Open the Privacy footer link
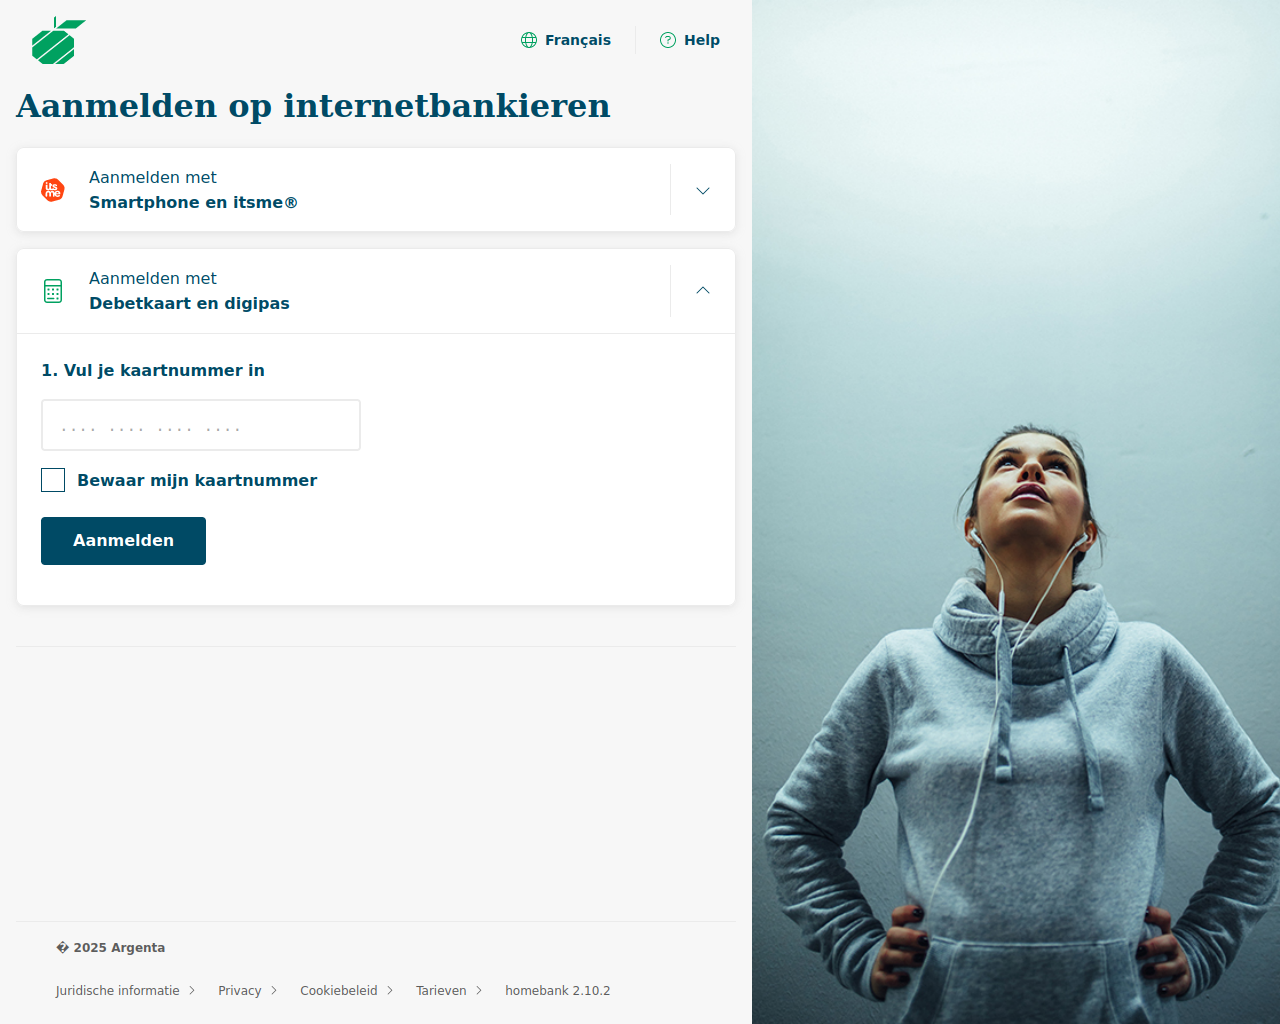Viewport: 1280px width, 1024px height. [240, 991]
